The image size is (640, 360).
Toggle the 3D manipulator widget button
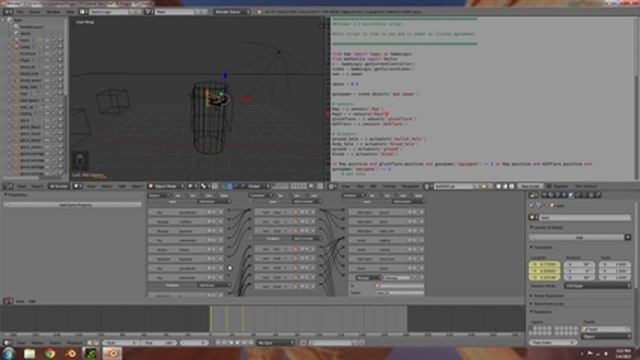[229, 186]
